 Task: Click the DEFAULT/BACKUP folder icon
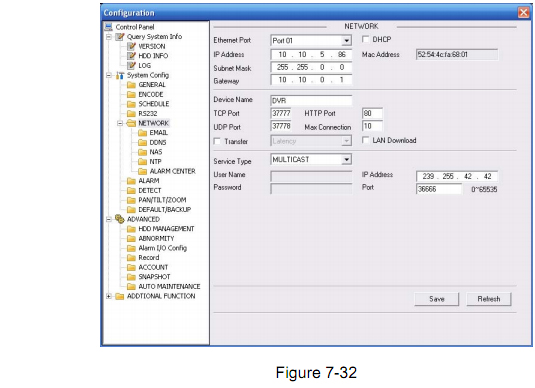(x=131, y=210)
